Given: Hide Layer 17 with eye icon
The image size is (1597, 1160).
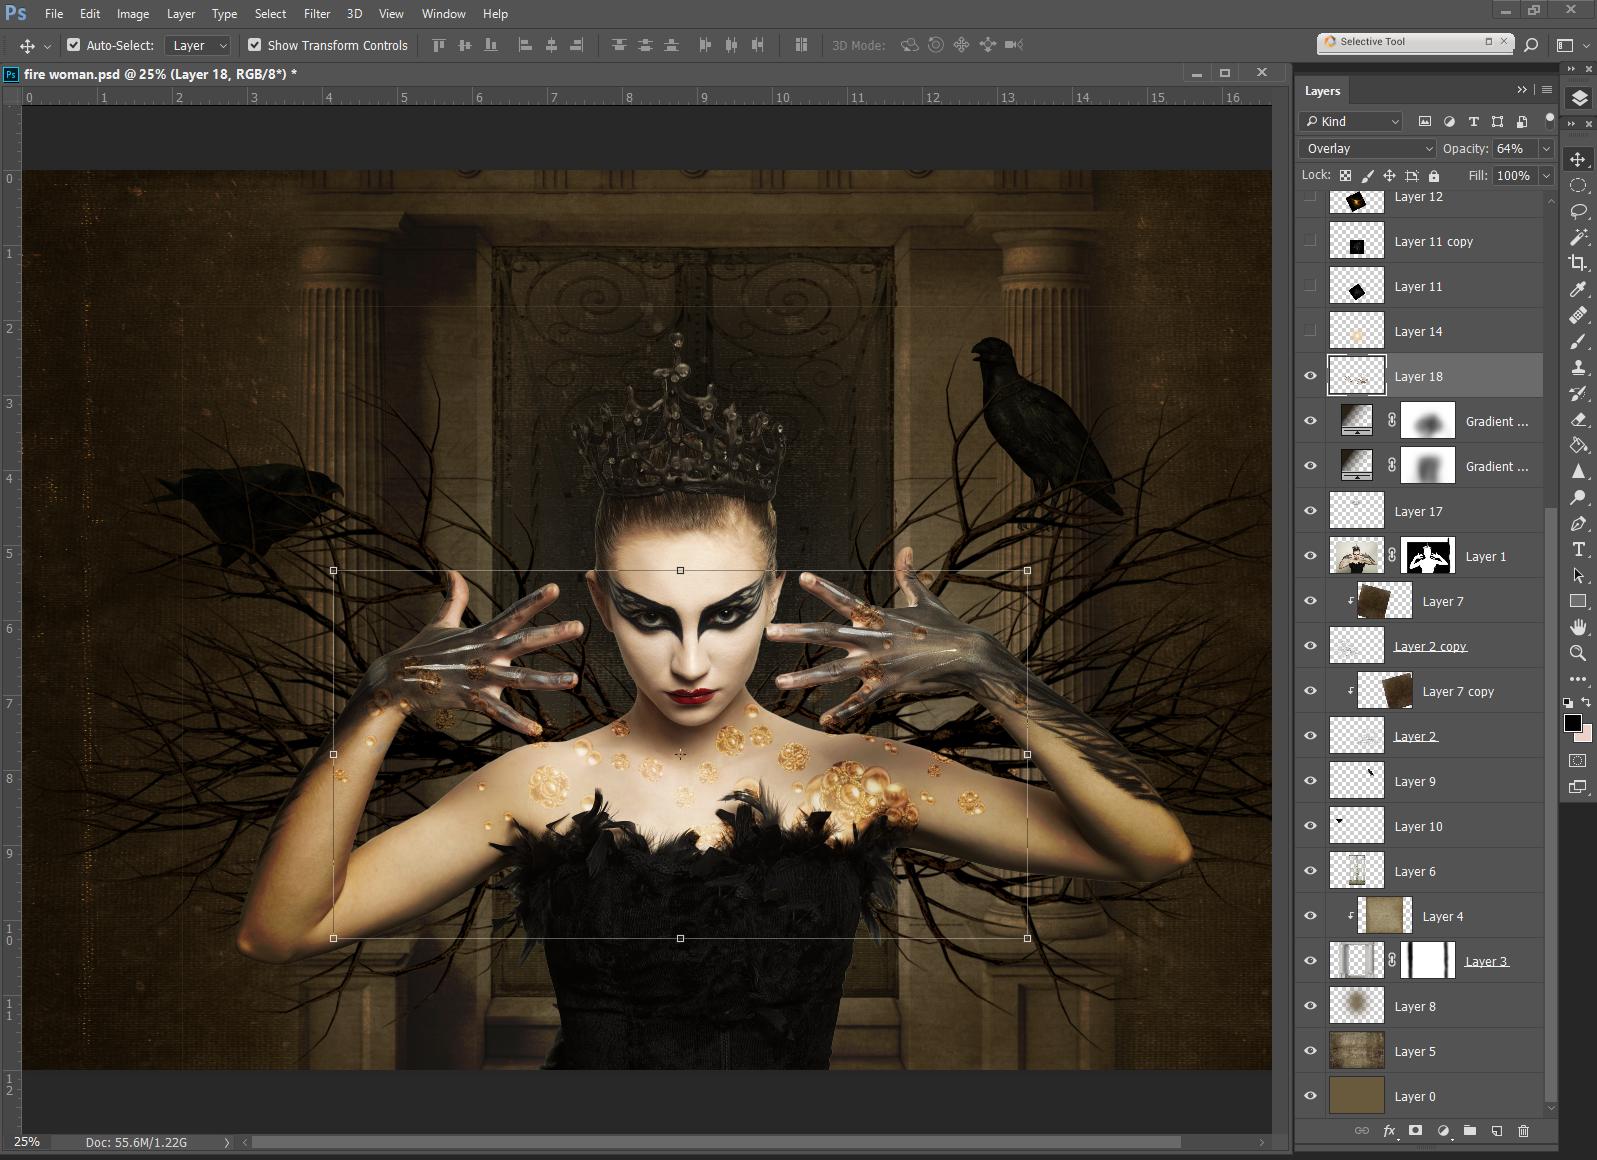Looking at the screenshot, I should coord(1310,511).
